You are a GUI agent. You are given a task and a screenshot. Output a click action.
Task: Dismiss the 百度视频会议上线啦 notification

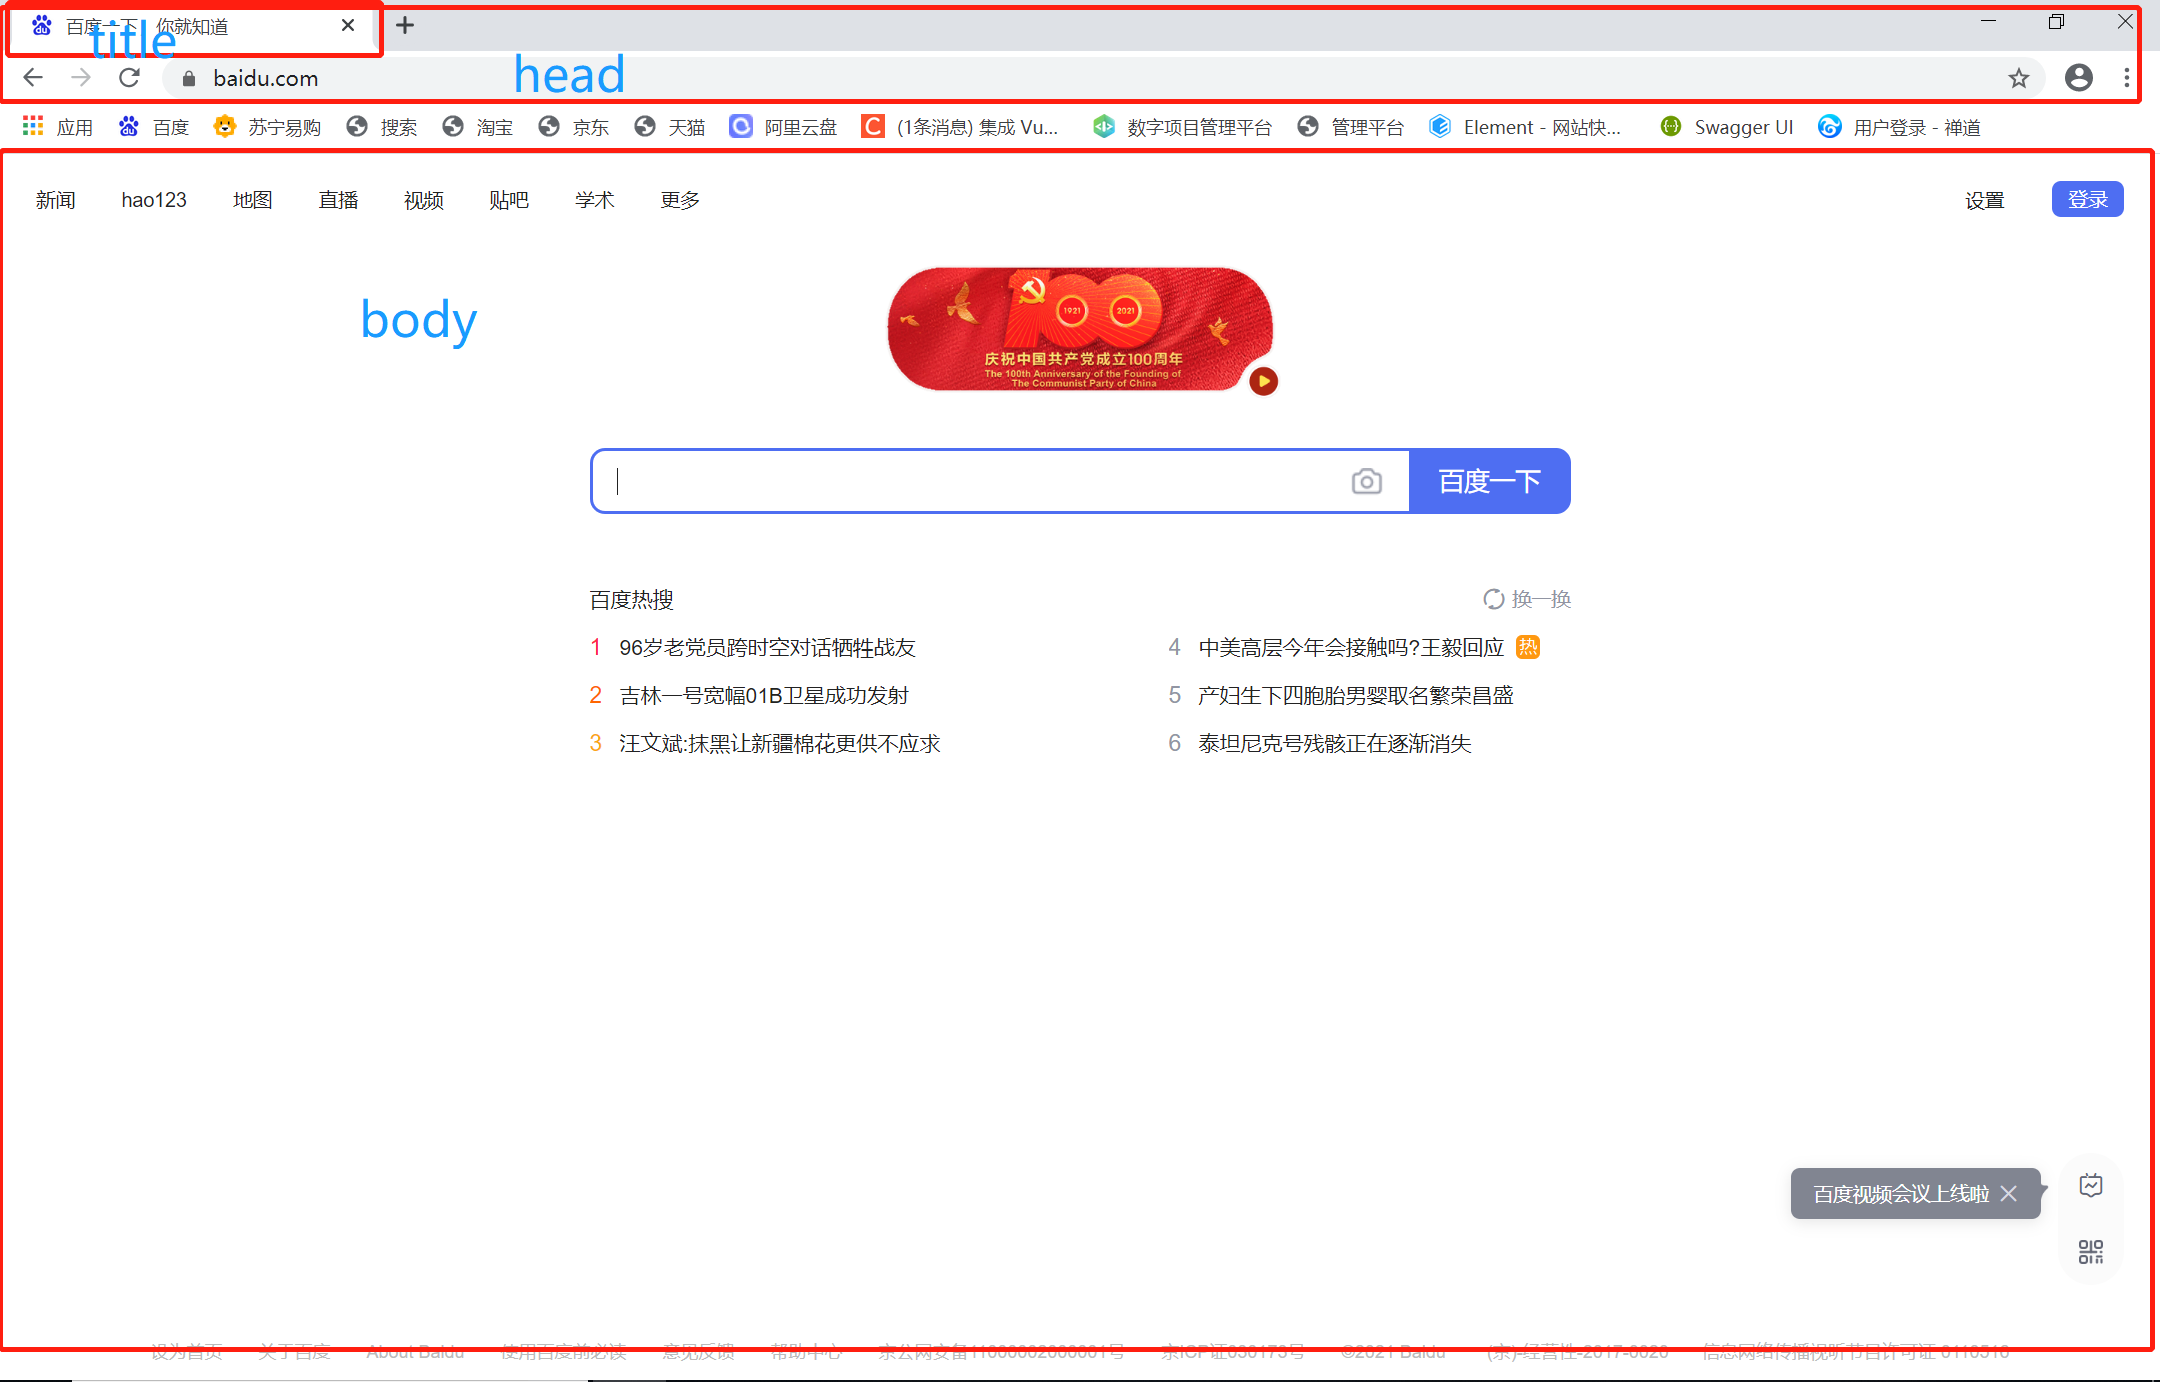tap(2009, 1194)
